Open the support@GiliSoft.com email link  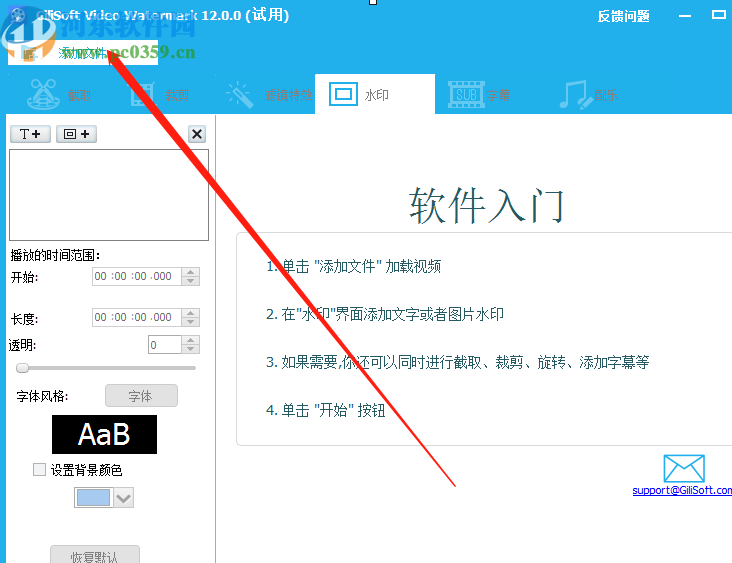coord(682,490)
